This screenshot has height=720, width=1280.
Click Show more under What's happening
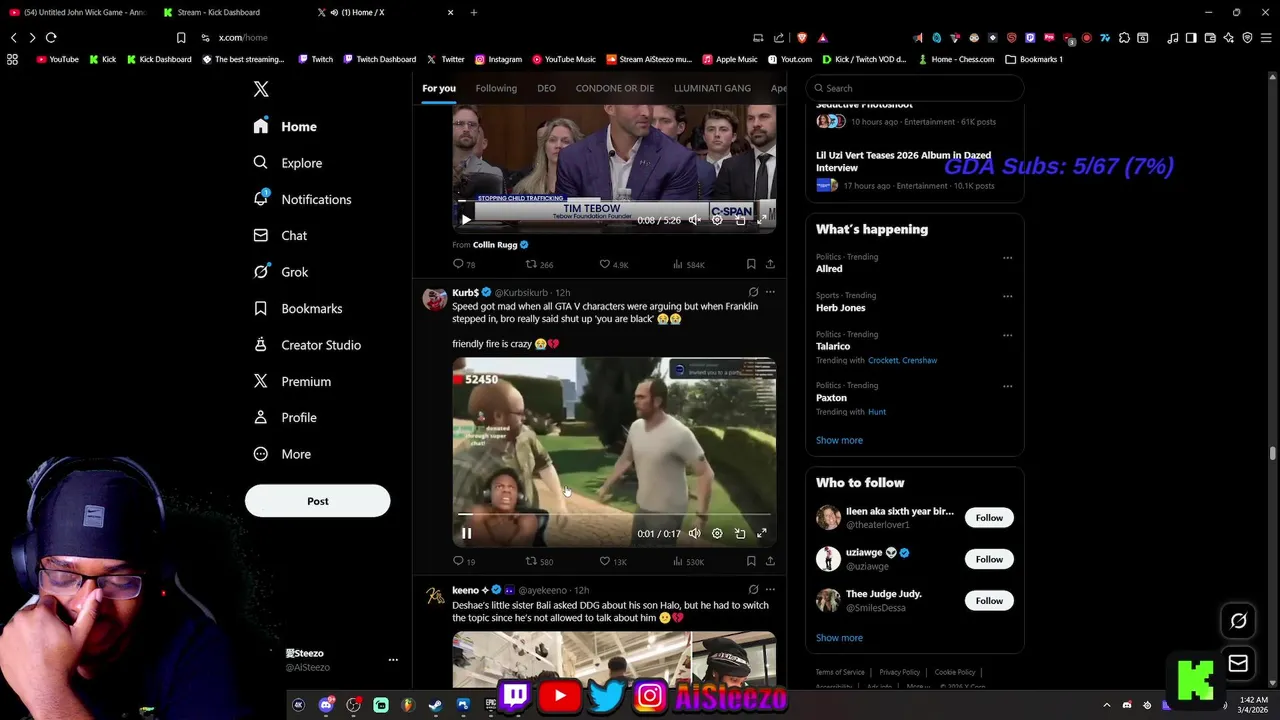coord(839,440)
